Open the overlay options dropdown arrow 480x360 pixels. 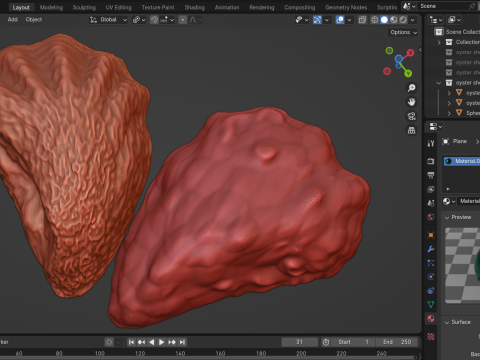(349, 20)
